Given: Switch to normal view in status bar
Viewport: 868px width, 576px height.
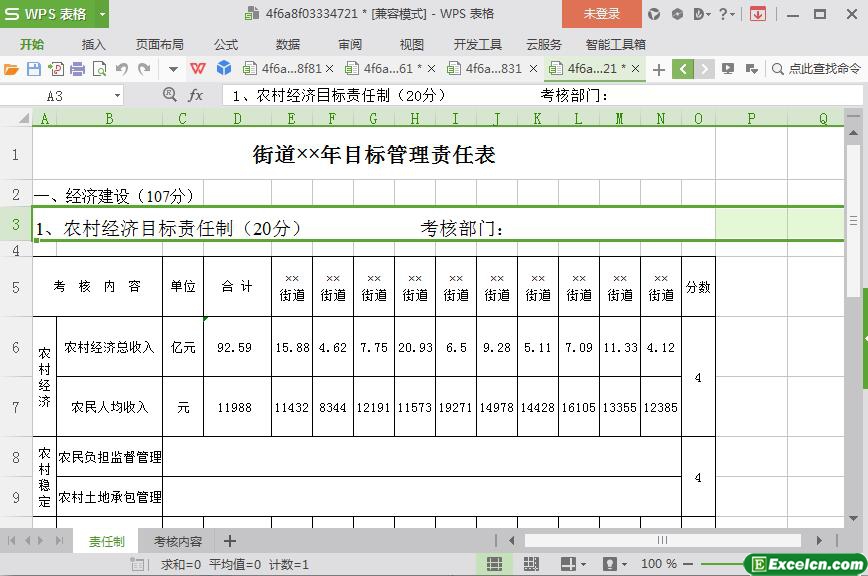Looking at the screenshot, I should [494, 564].
